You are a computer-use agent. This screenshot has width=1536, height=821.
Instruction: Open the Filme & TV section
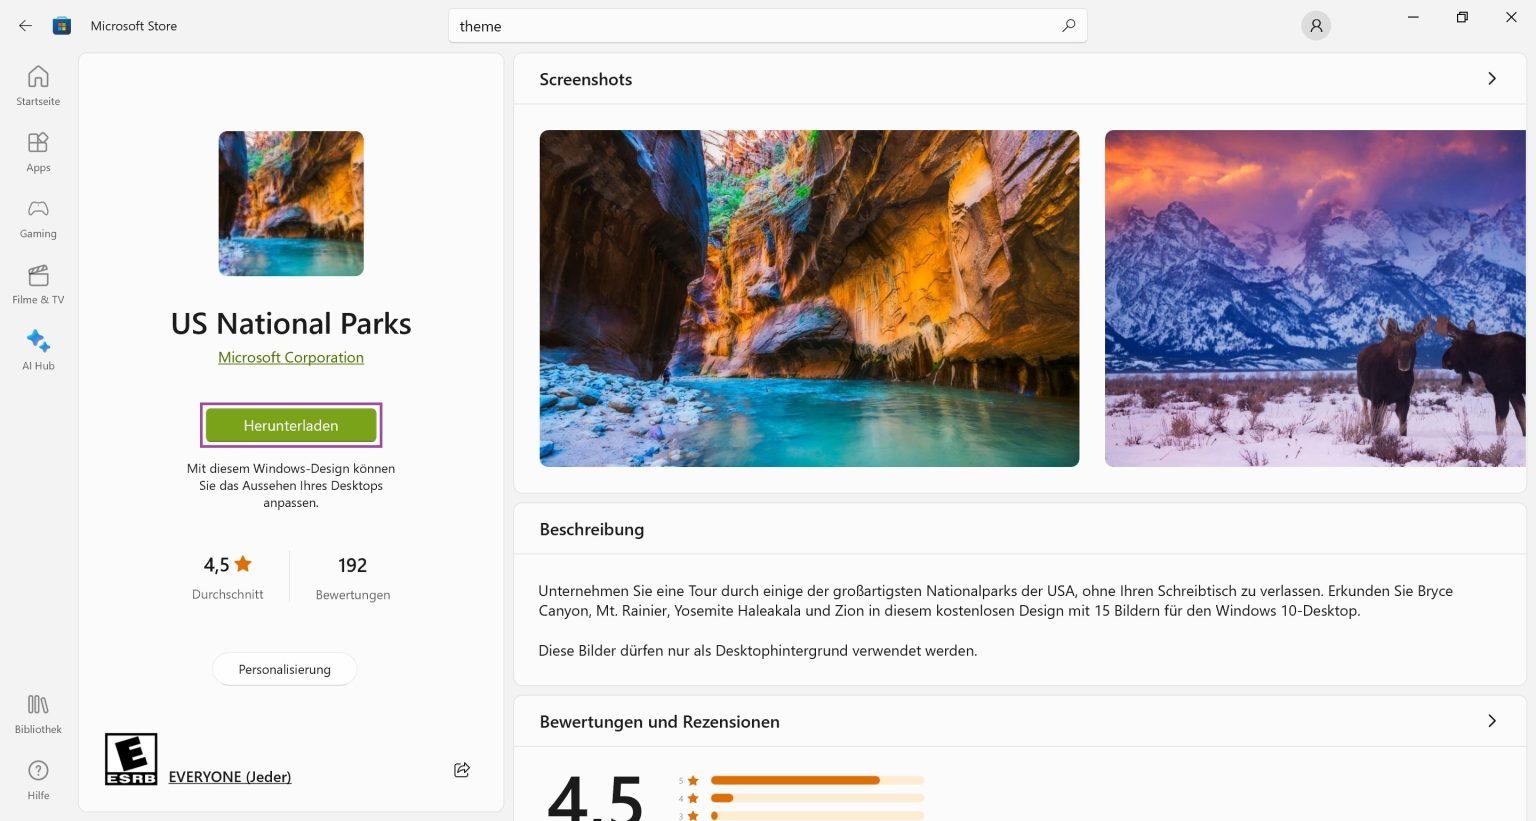37,284
